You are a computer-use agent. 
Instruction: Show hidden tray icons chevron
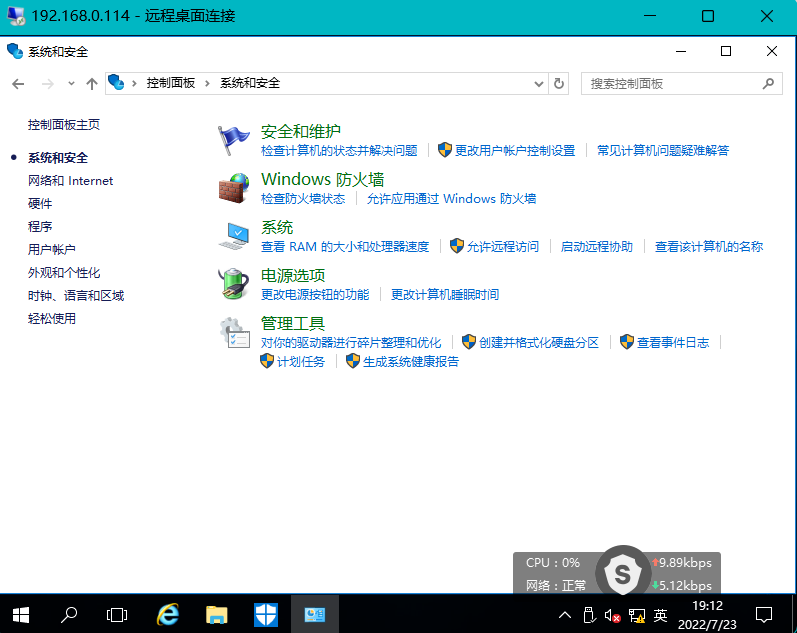pos(565,615)
